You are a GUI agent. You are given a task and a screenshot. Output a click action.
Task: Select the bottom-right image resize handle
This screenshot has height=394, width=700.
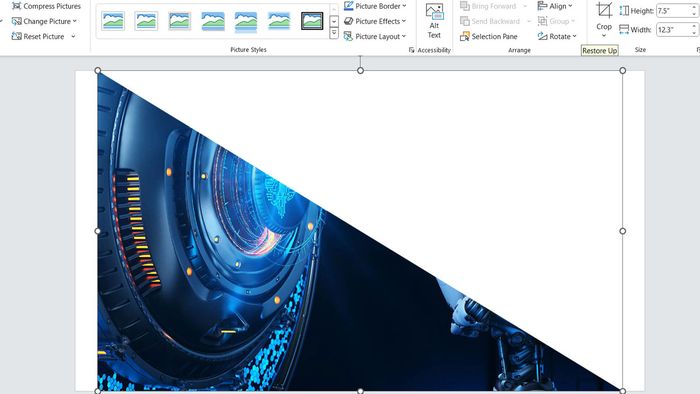[x=623, y=391]
